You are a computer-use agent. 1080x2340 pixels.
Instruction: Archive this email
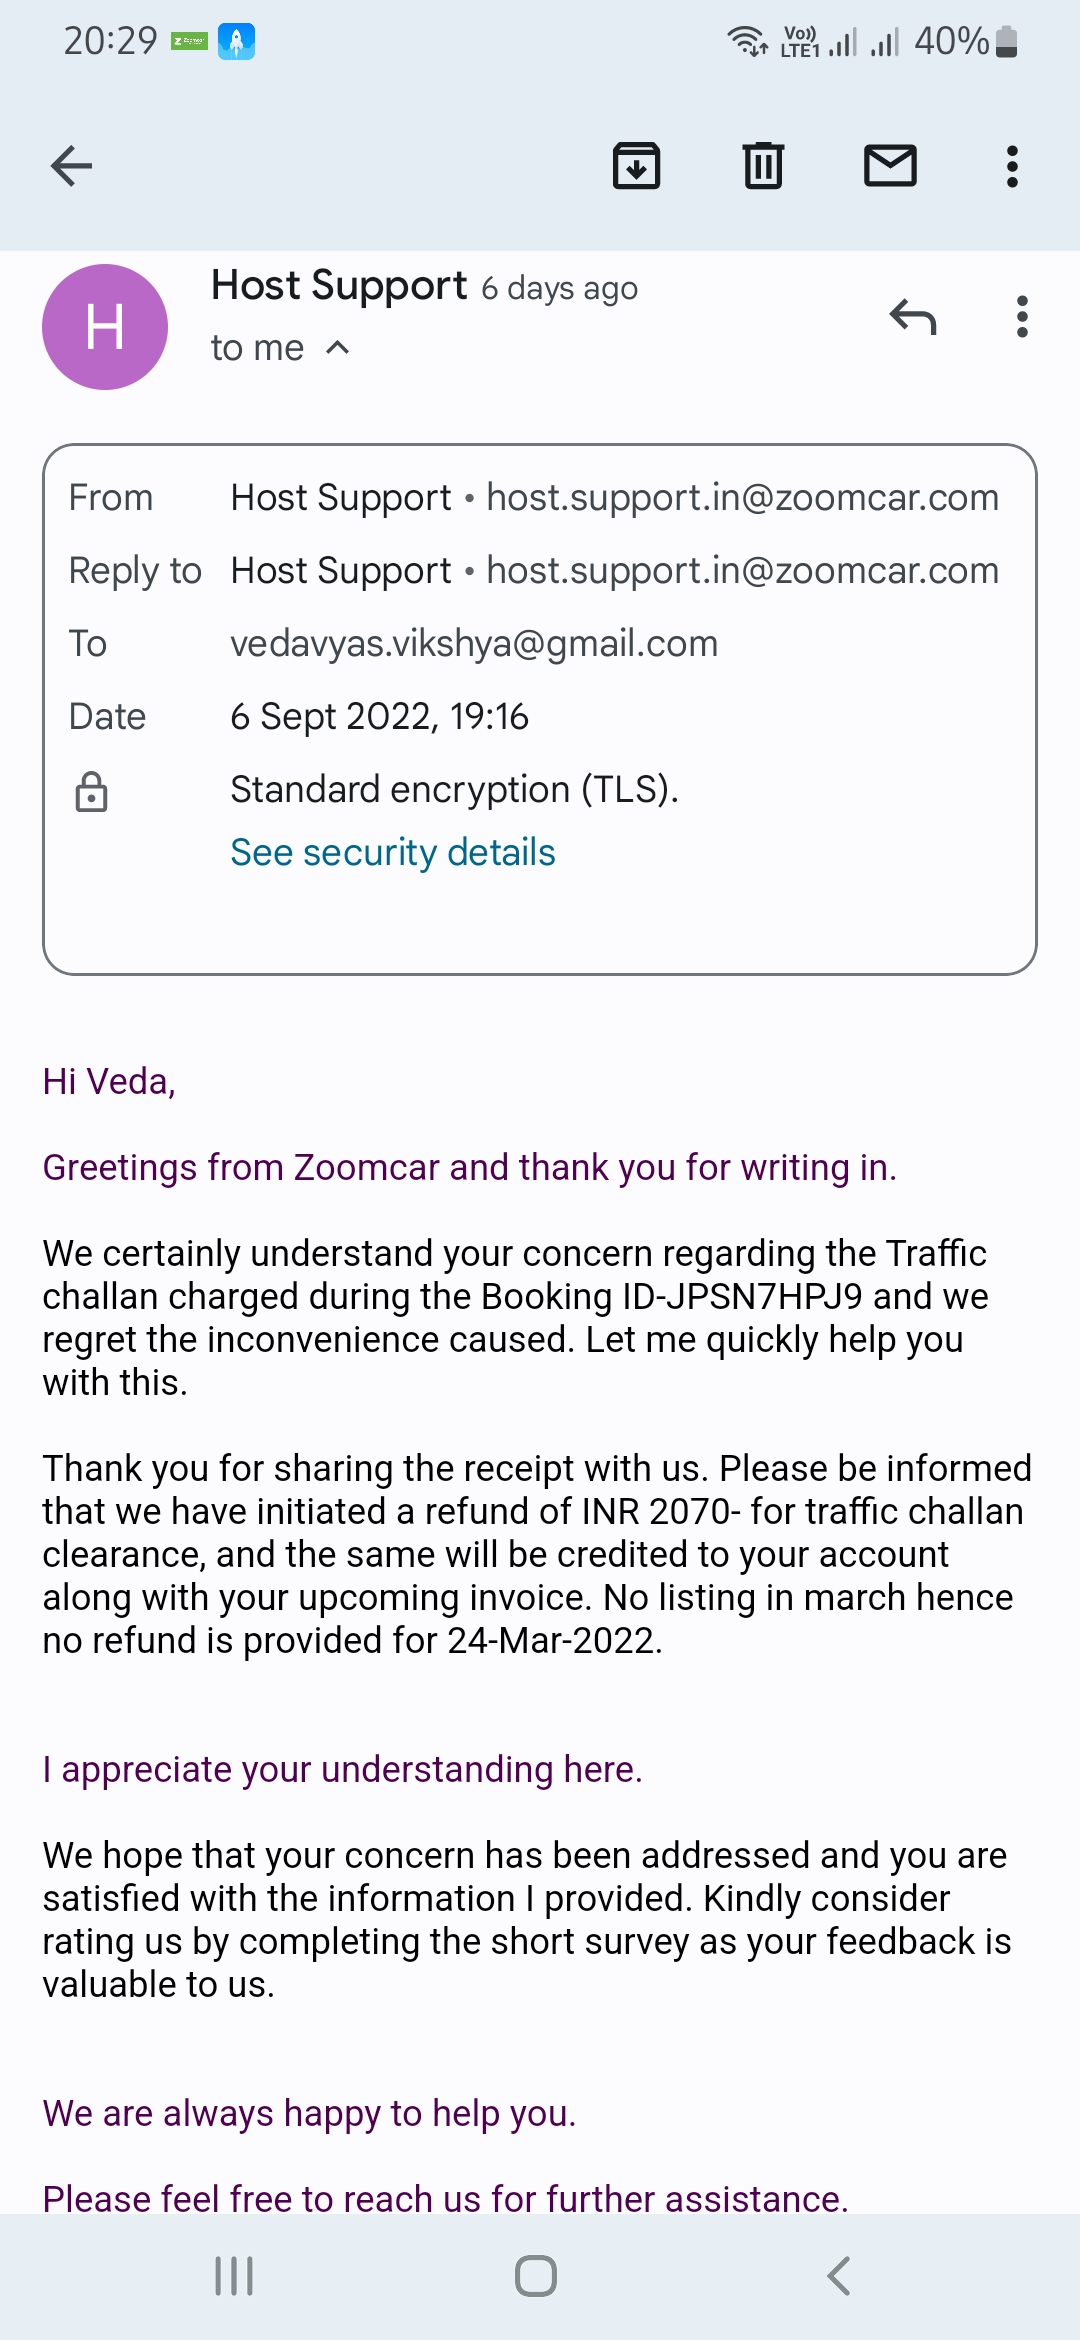tap(636, 166)
